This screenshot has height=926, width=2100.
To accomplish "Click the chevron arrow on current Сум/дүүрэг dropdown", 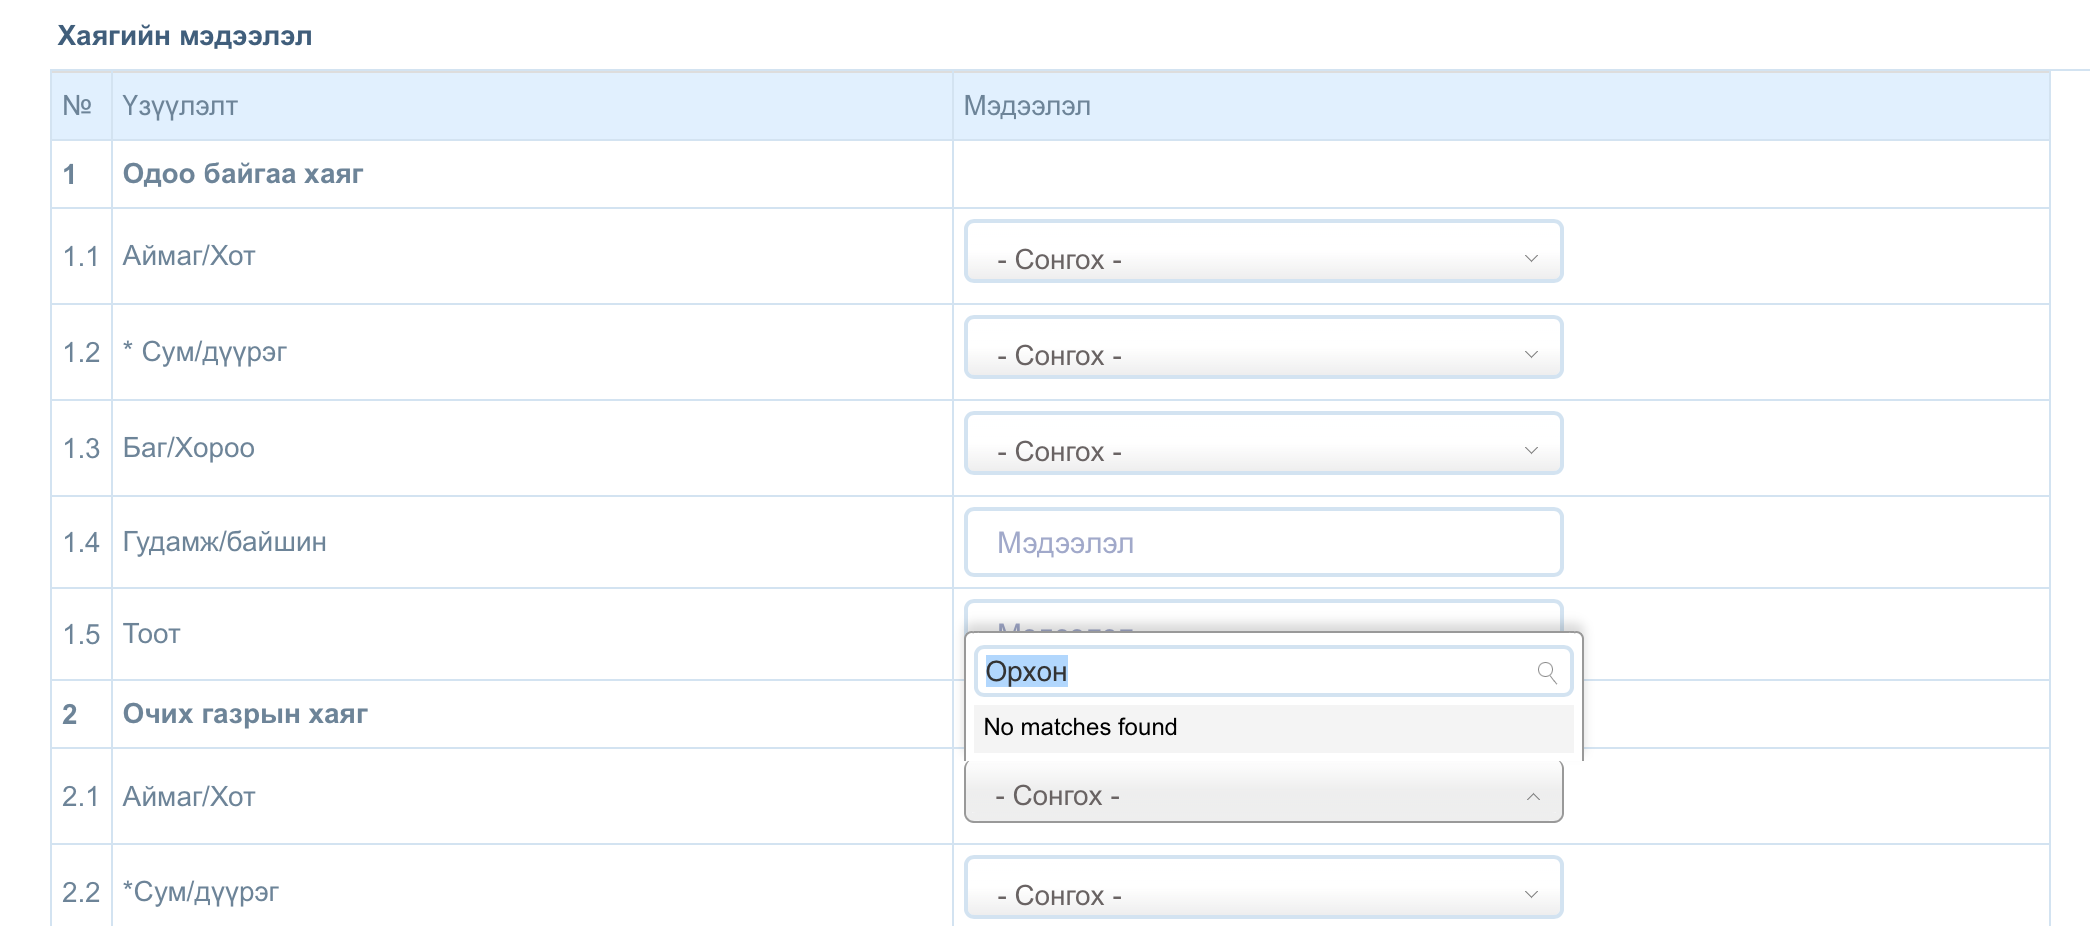I will (1530, 355).
